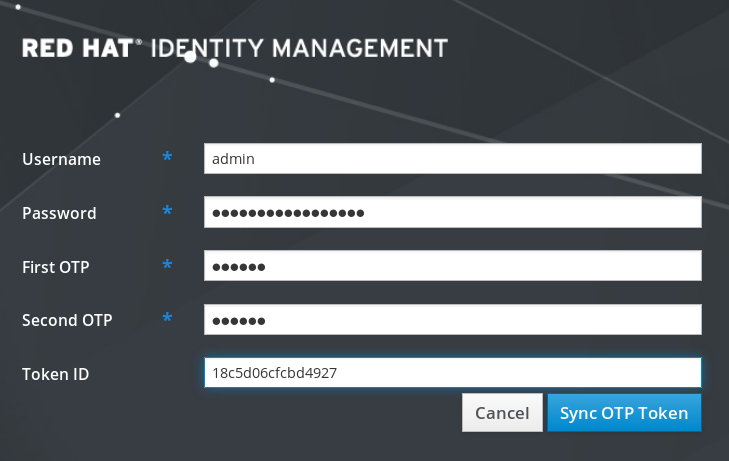Click the Username input field
This screenshot has height=461, width=729.
click(452, 159)
